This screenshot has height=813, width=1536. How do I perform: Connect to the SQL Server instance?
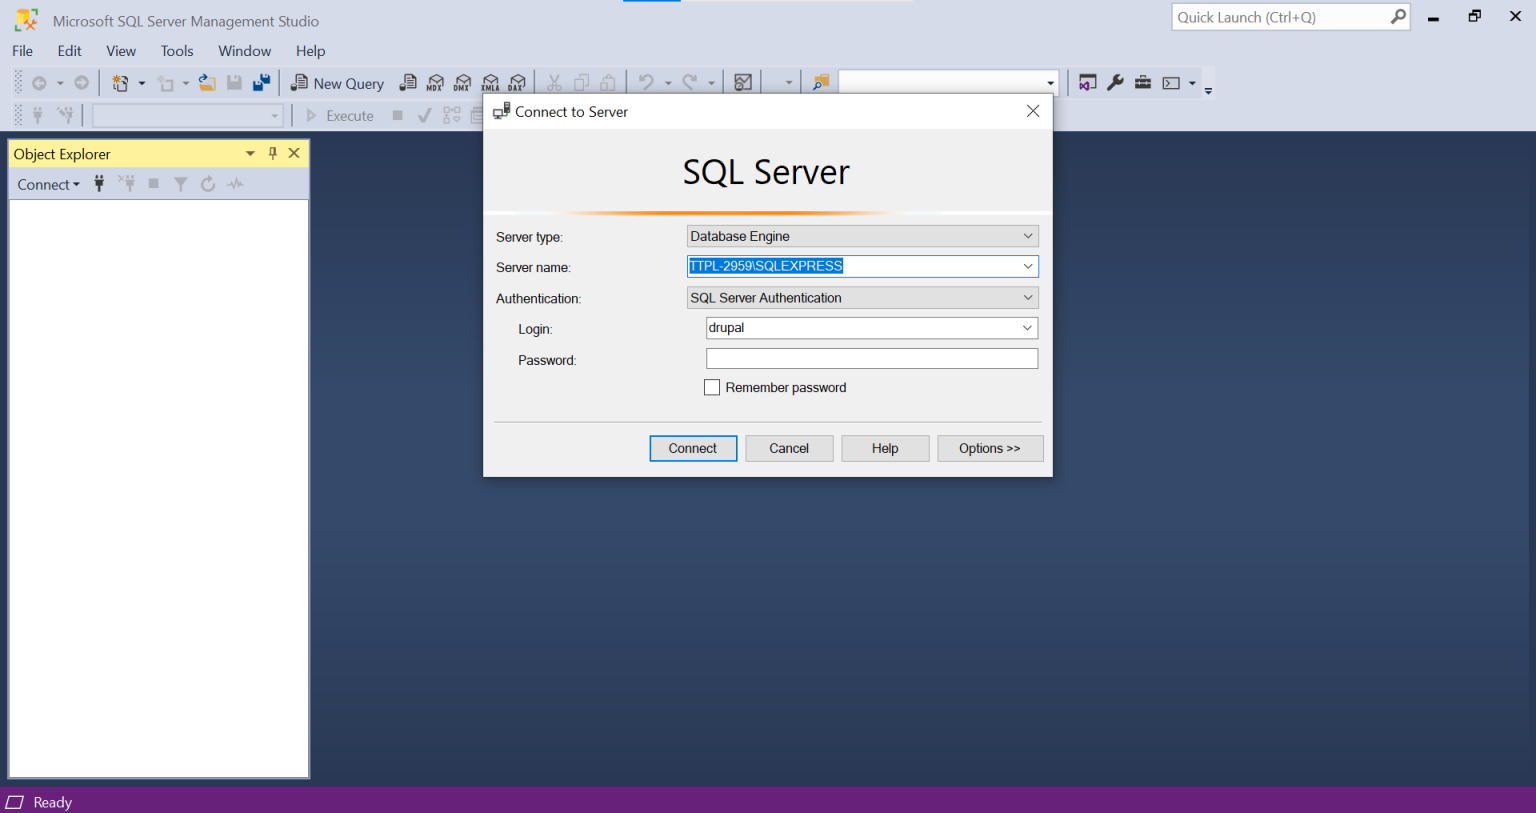click(693, 448)
